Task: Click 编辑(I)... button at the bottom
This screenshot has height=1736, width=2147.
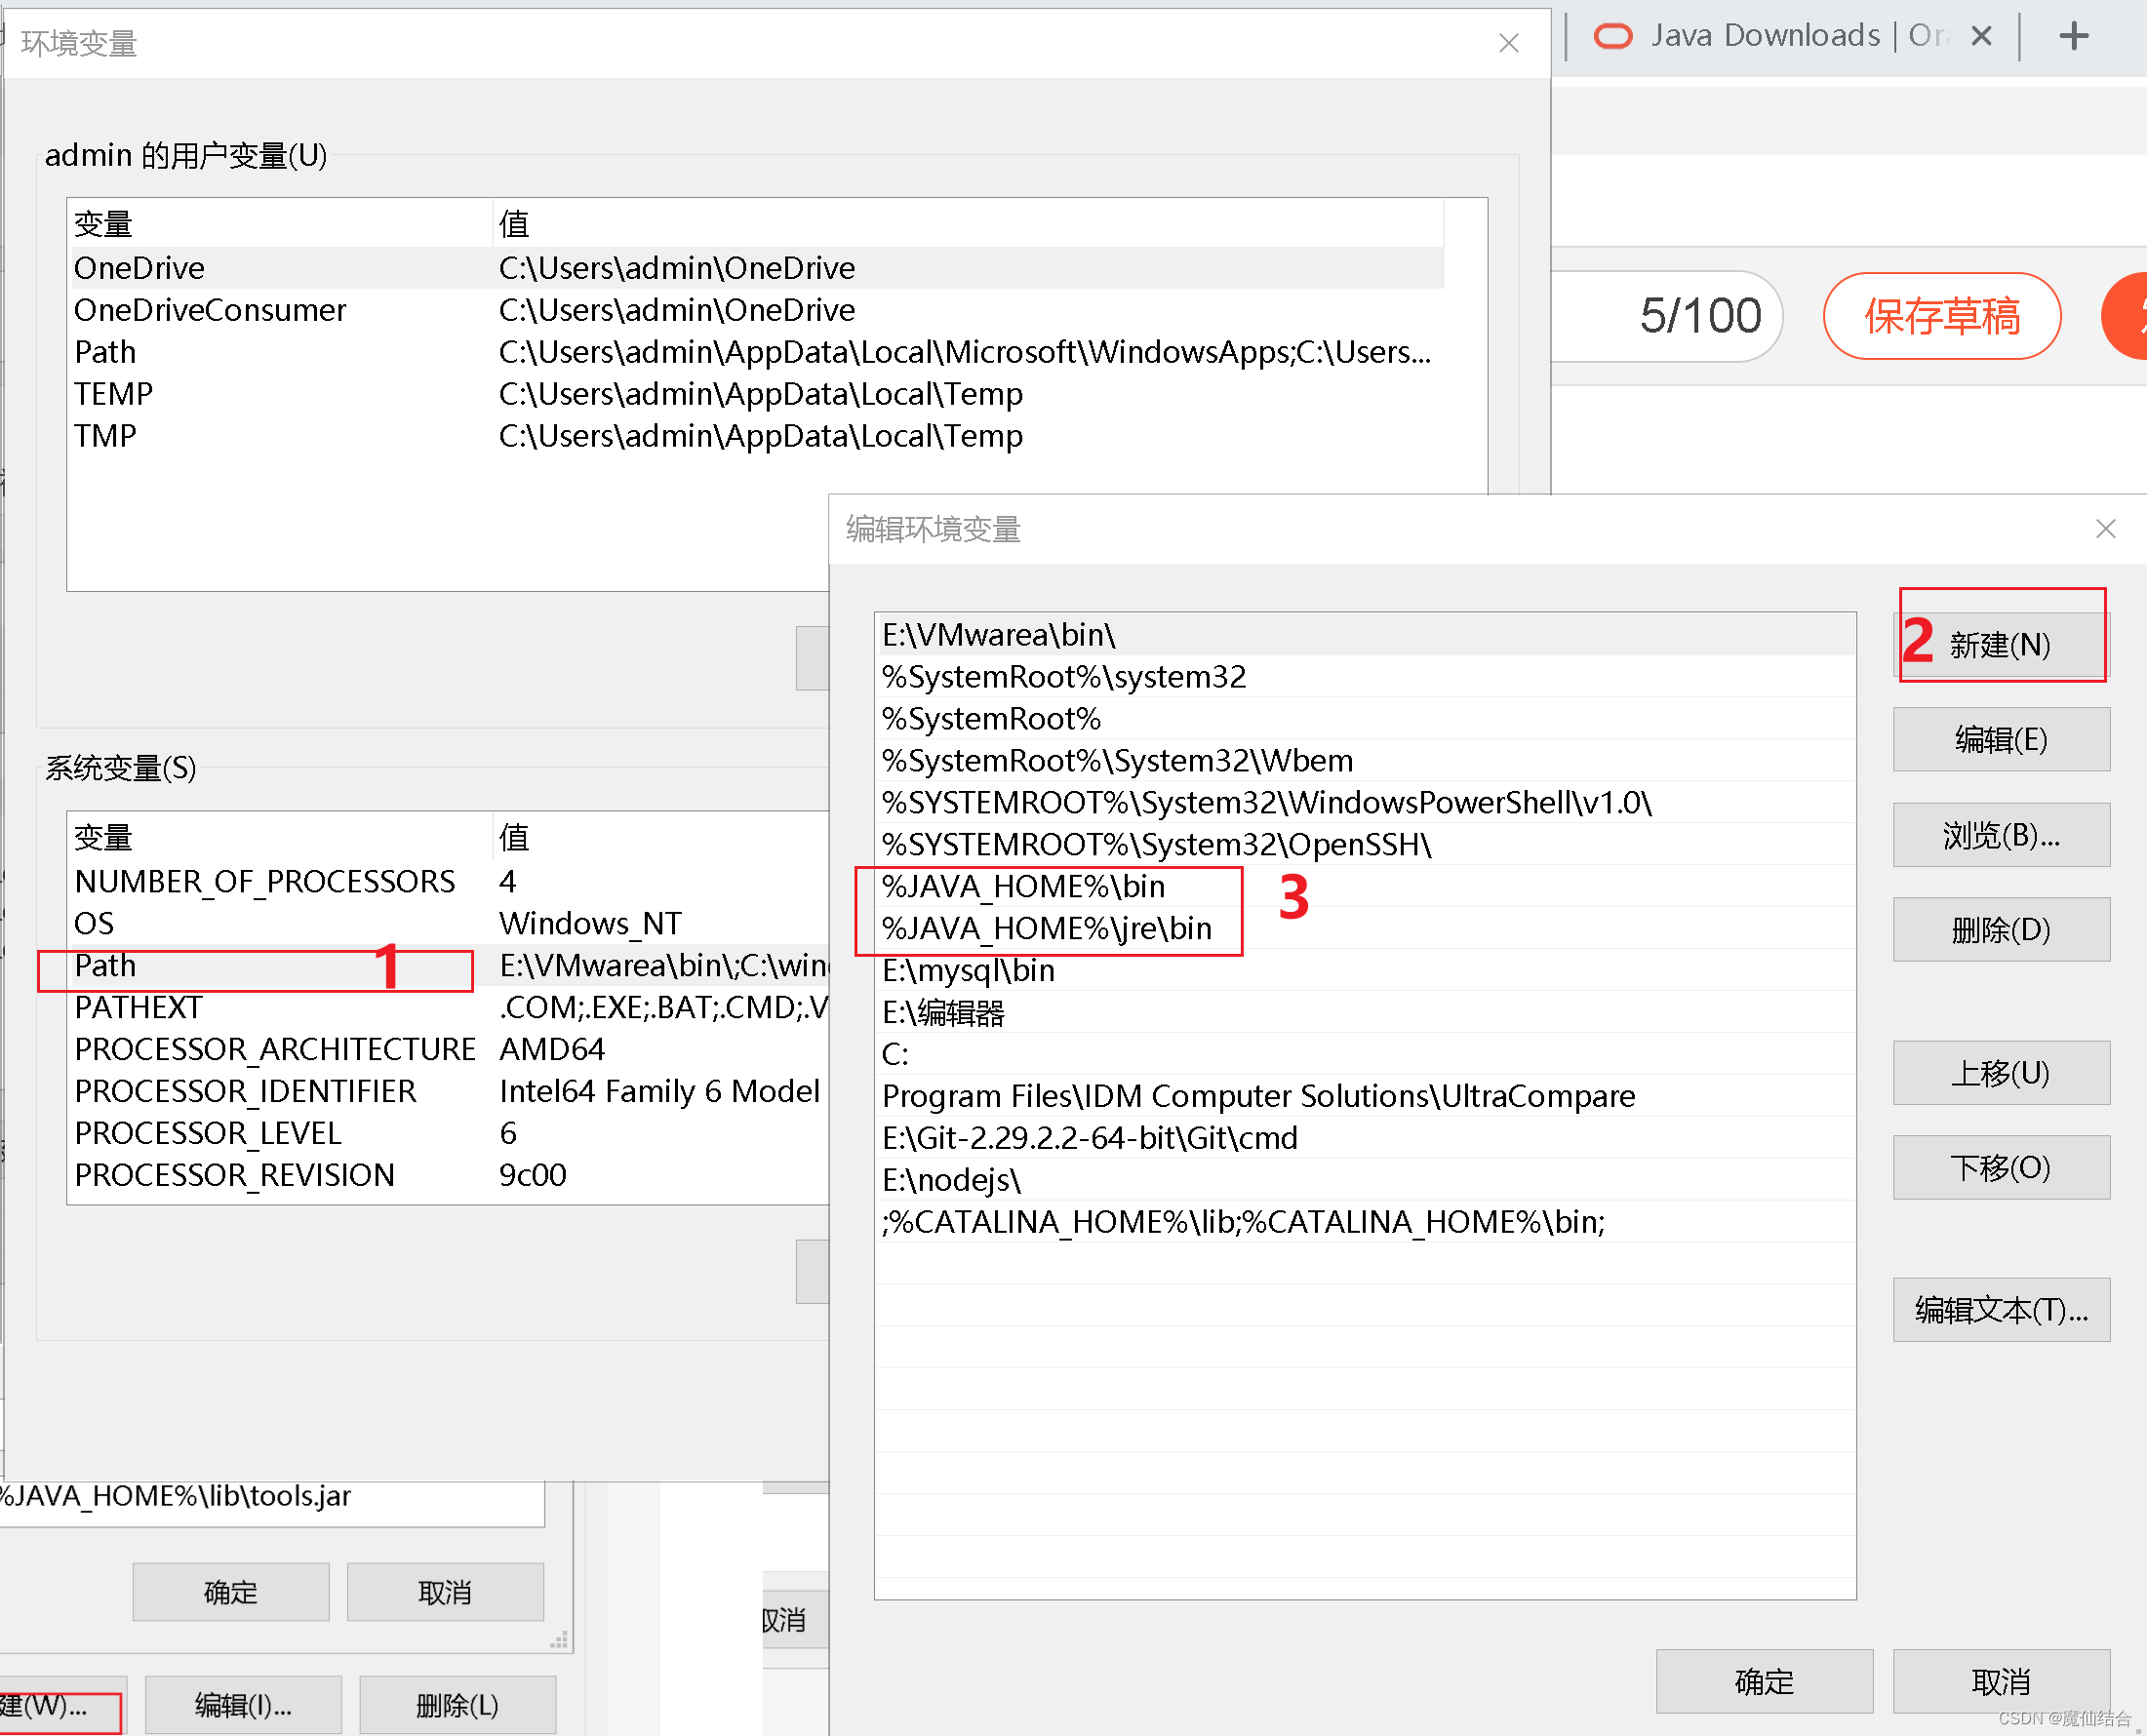Action: click(x=243, y=1705)
